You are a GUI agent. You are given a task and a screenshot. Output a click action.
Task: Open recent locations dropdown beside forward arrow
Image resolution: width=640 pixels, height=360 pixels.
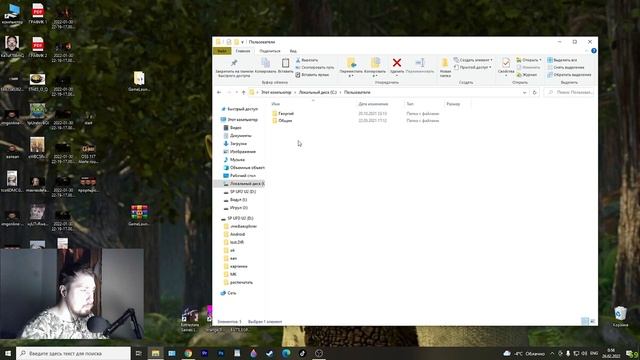click(x=236, y=93)
